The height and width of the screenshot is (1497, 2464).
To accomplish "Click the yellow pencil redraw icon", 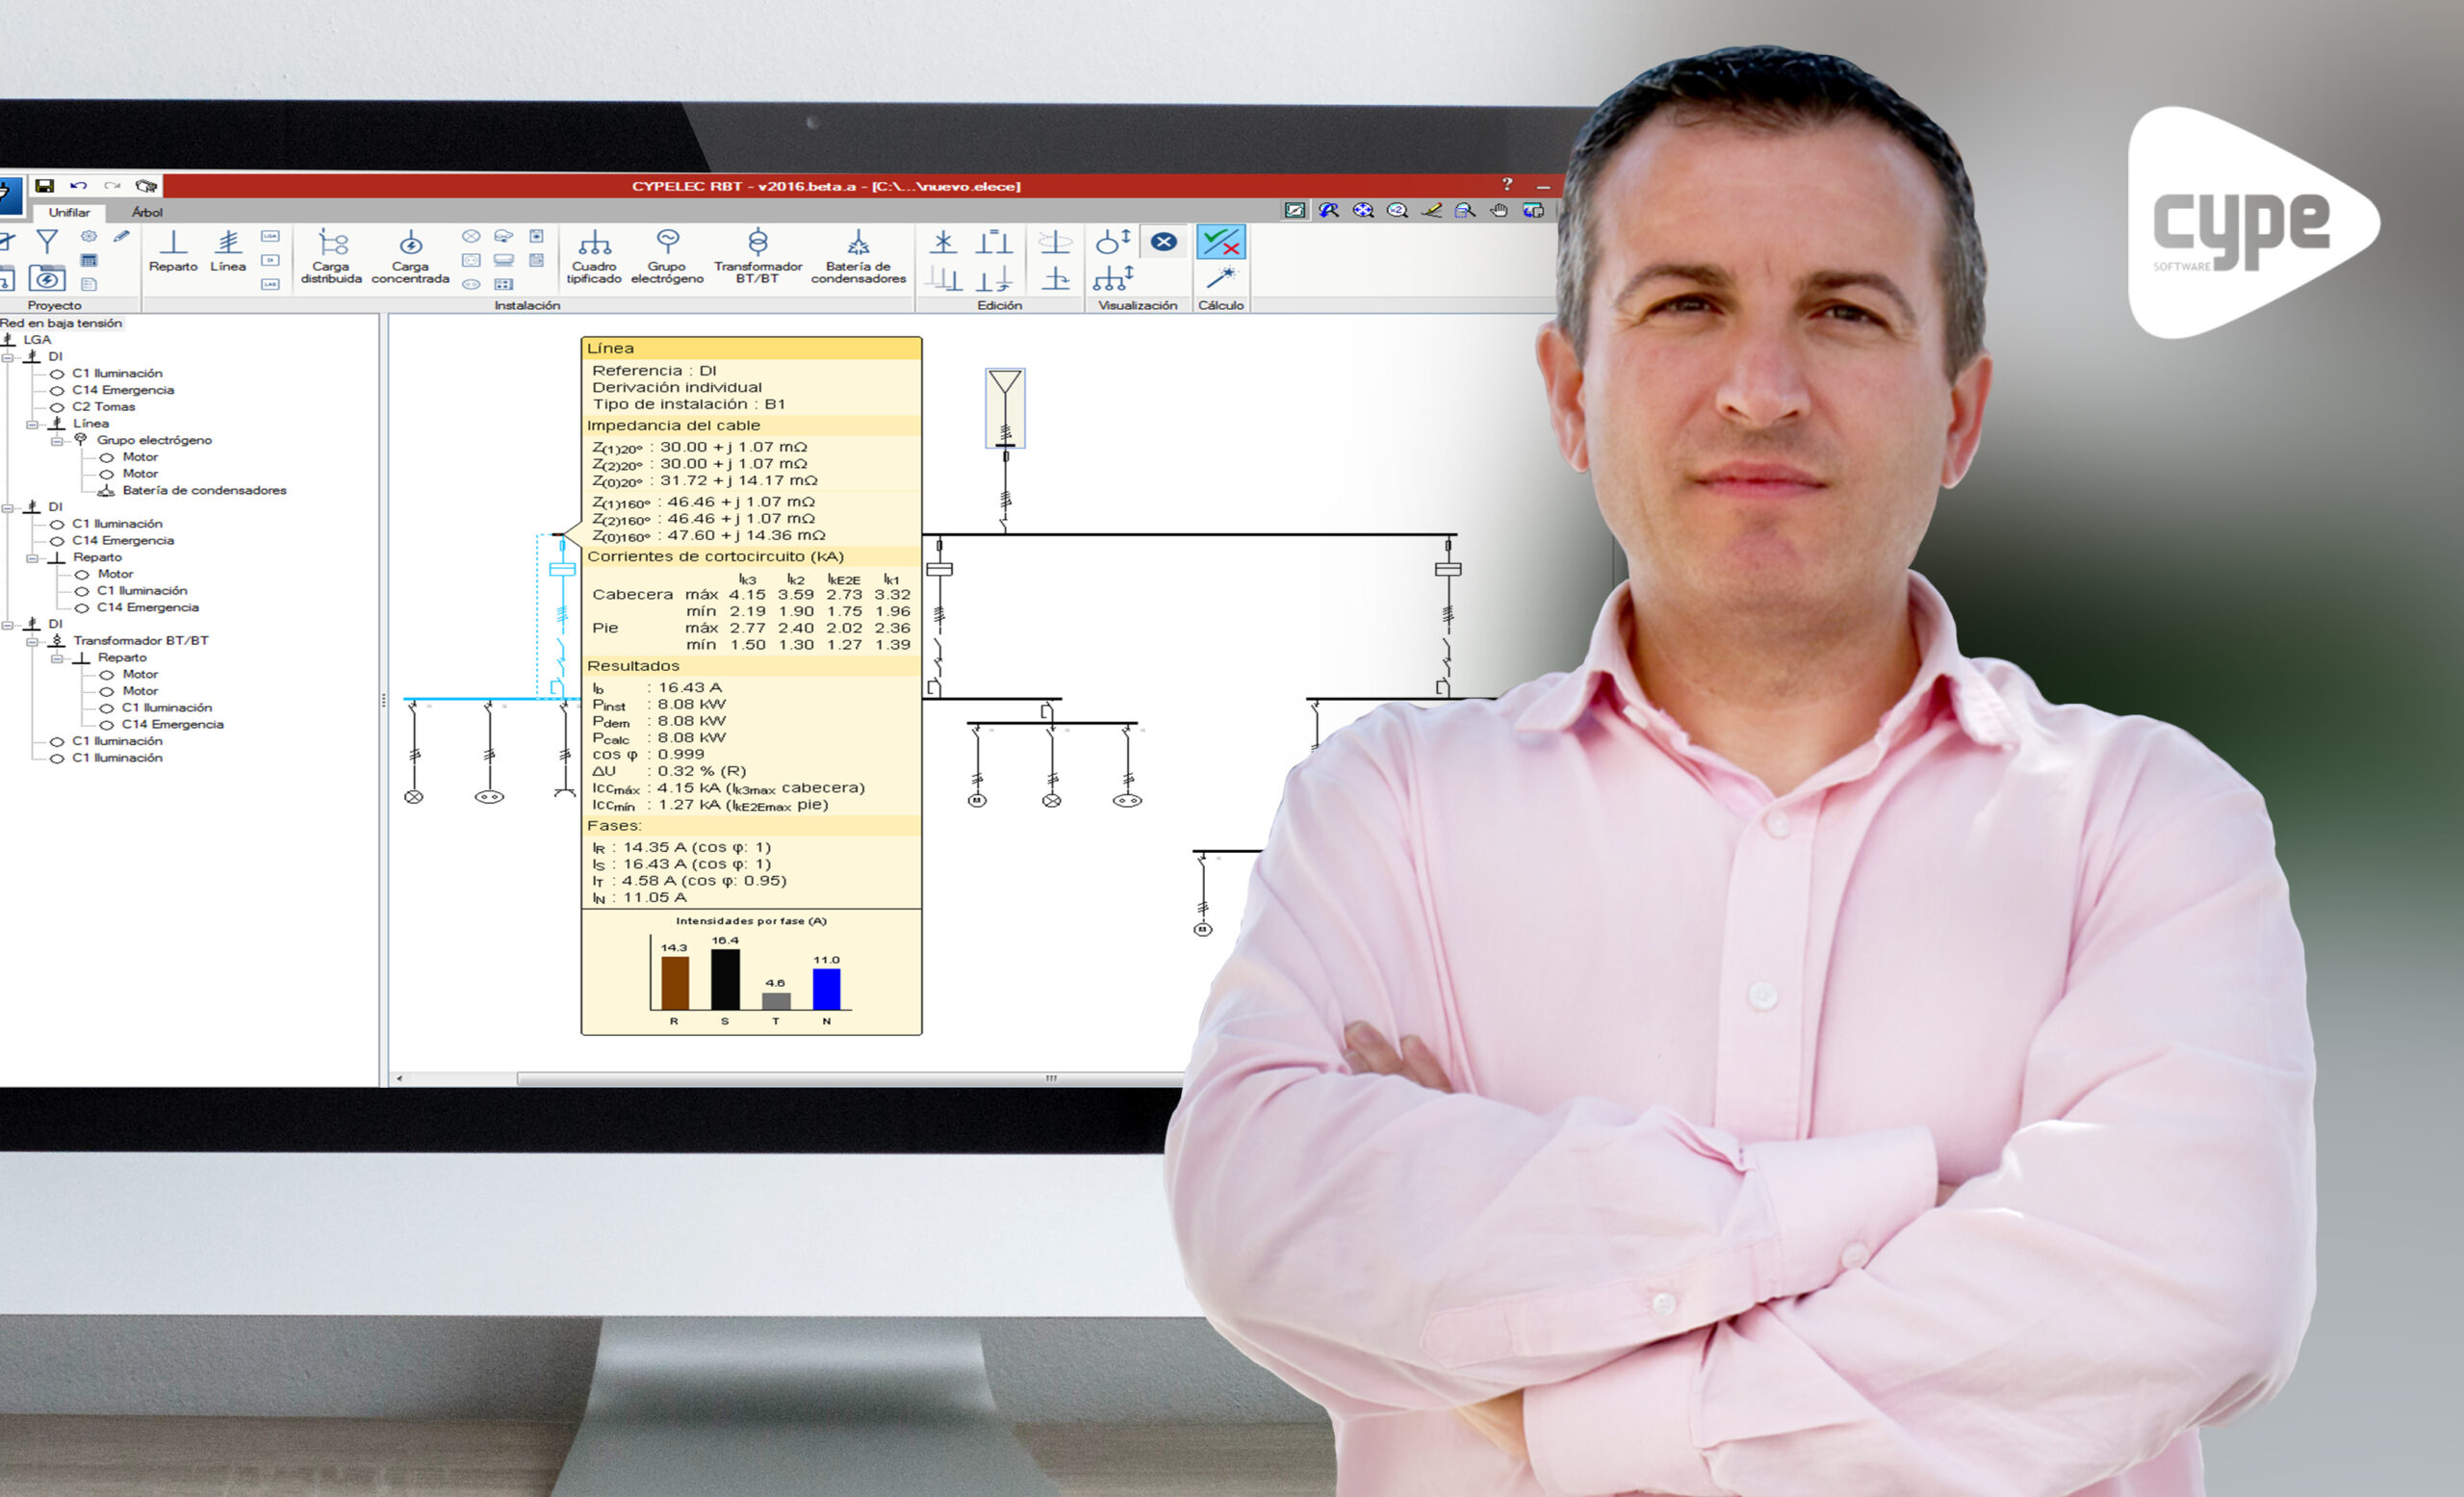I will 1431,210.
